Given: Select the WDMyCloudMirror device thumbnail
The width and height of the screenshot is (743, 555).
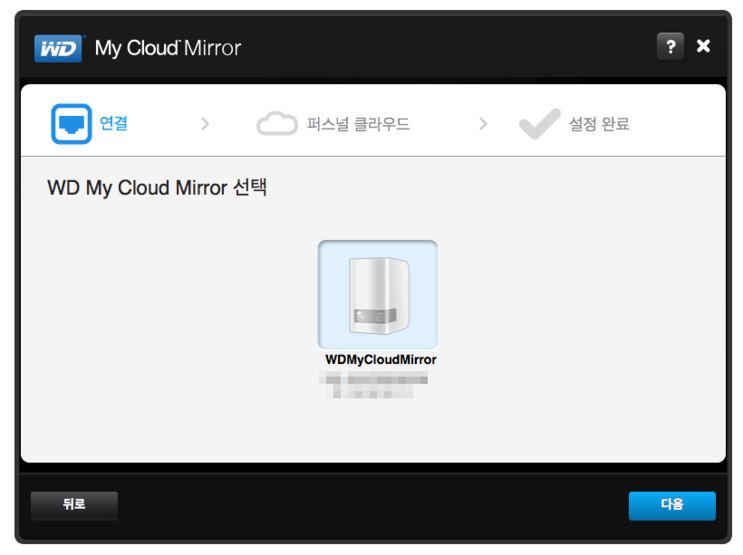Looking at the screenshot, I should pos(378,295).
